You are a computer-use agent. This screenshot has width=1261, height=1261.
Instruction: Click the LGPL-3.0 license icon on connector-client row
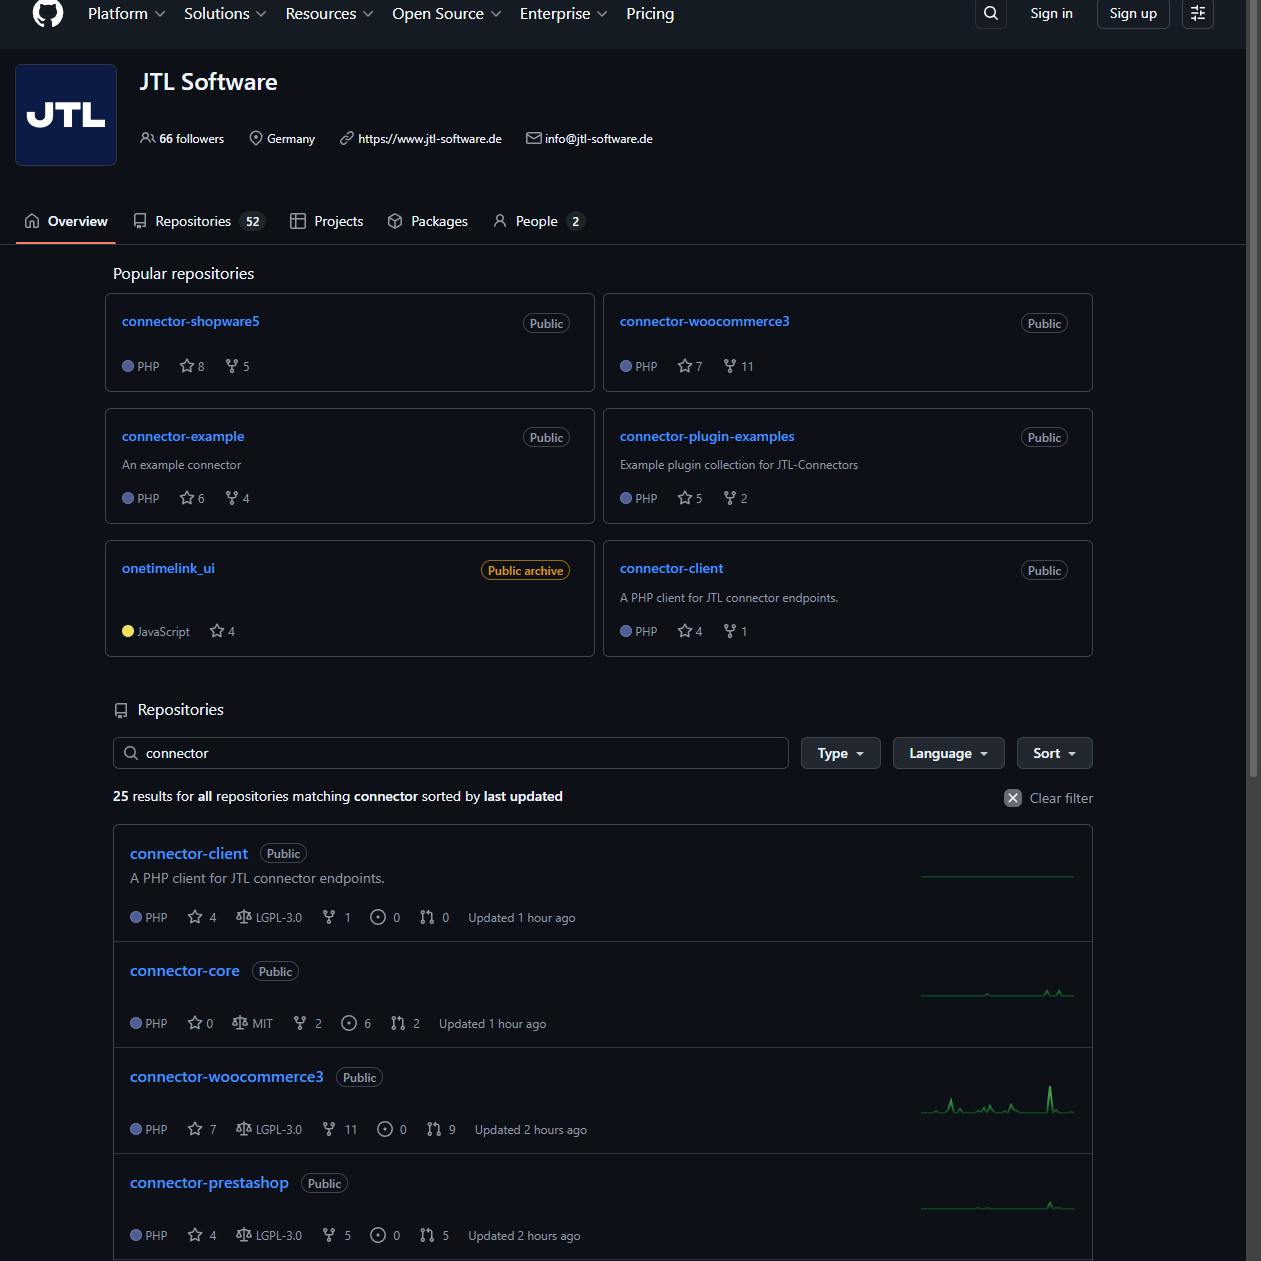tap(243, 917)
